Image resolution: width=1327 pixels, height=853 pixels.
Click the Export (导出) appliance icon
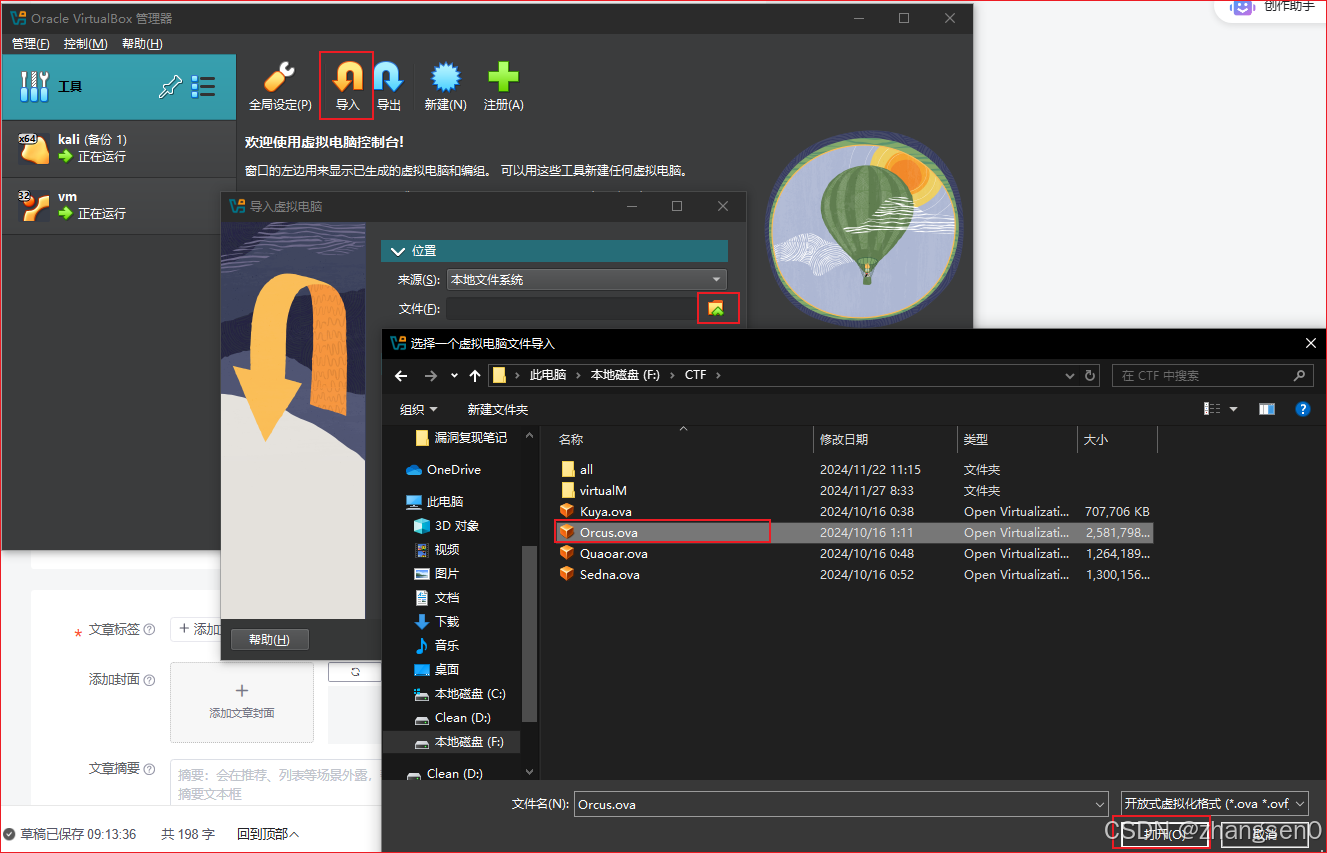(x=388, y=86)
